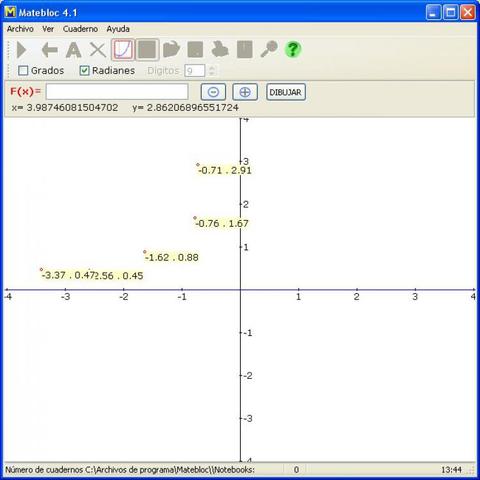Select the letter A text icon
The height and width of the screenshot is (480, 480).
(x=73, y=50)
